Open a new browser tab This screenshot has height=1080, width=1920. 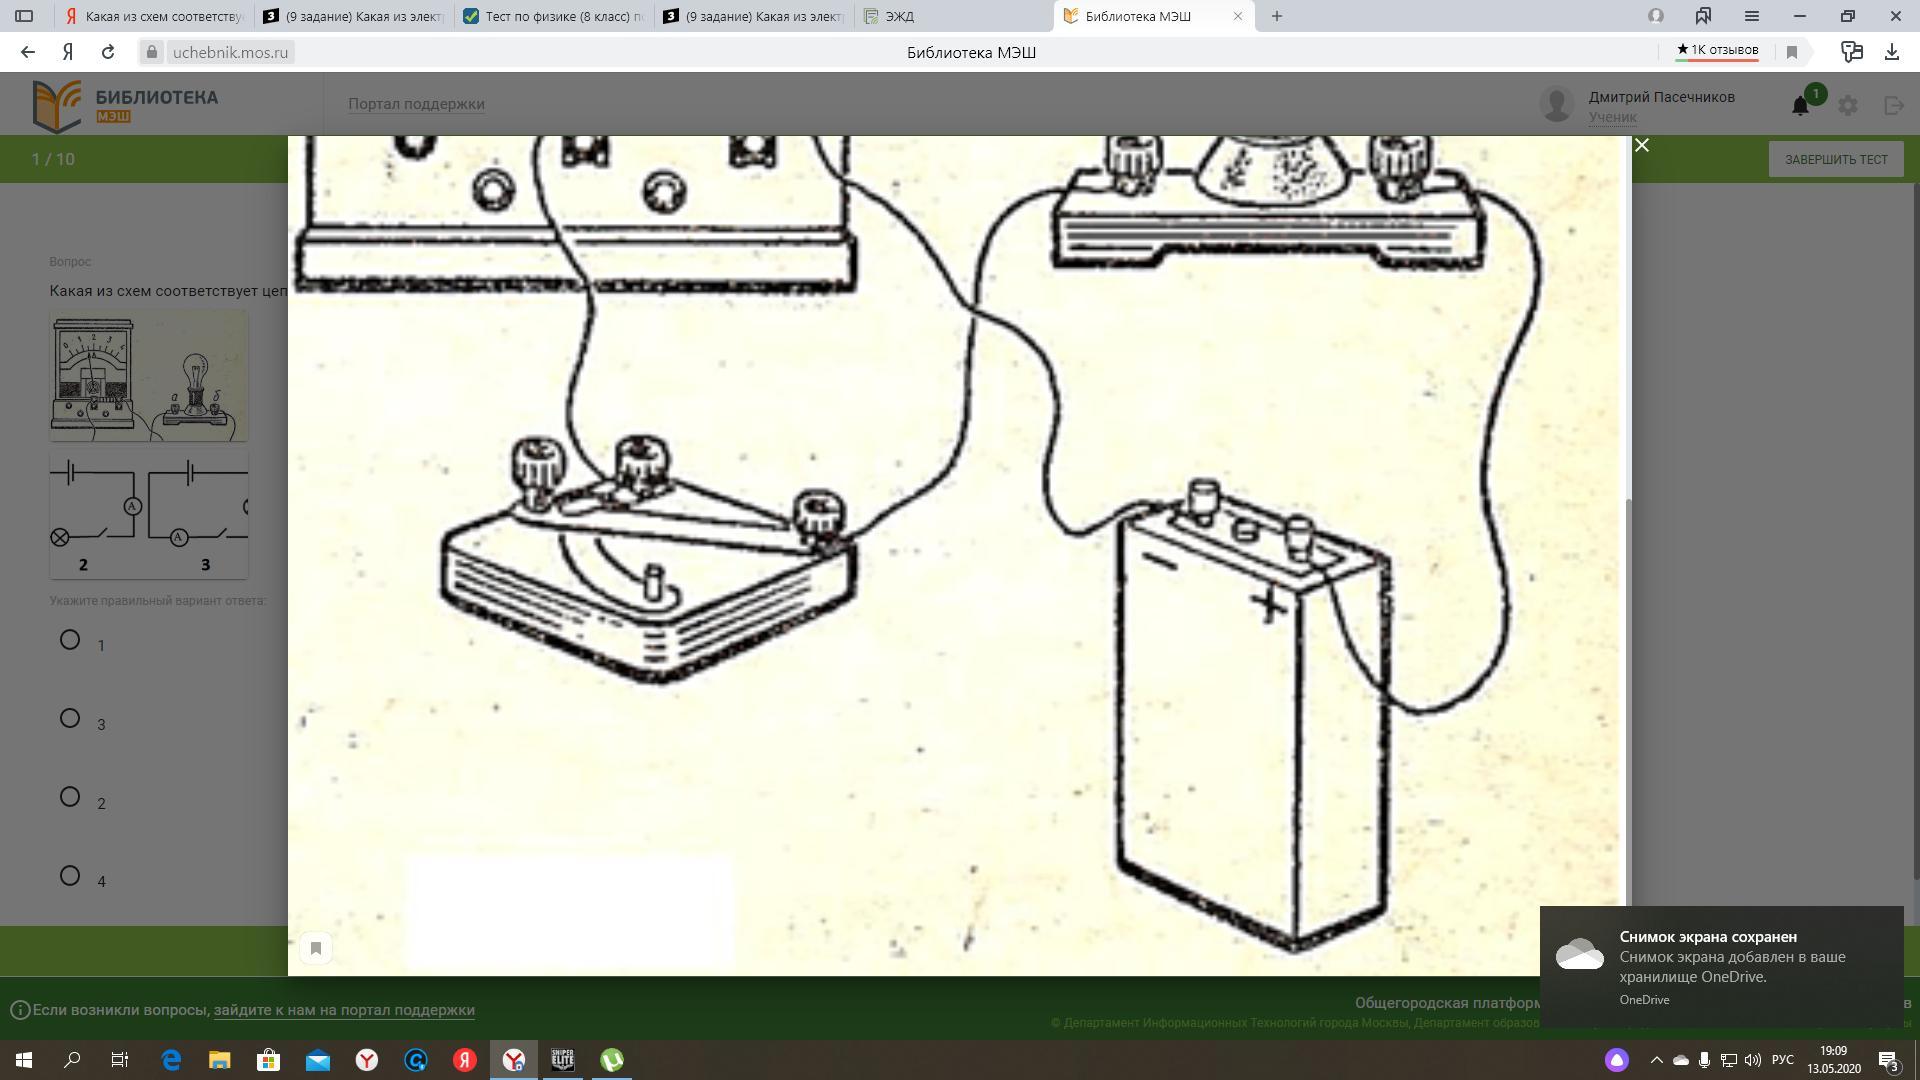click(x=1276, y=16)
